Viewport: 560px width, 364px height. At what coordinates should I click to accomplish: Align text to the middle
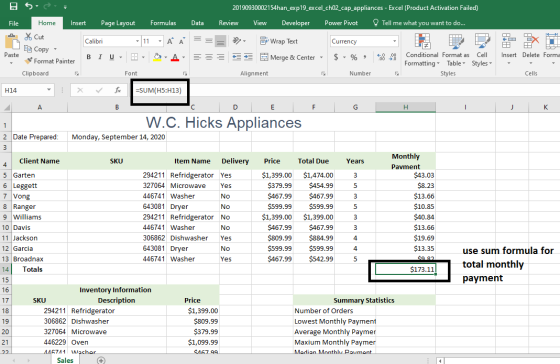[x=209, y=40]
